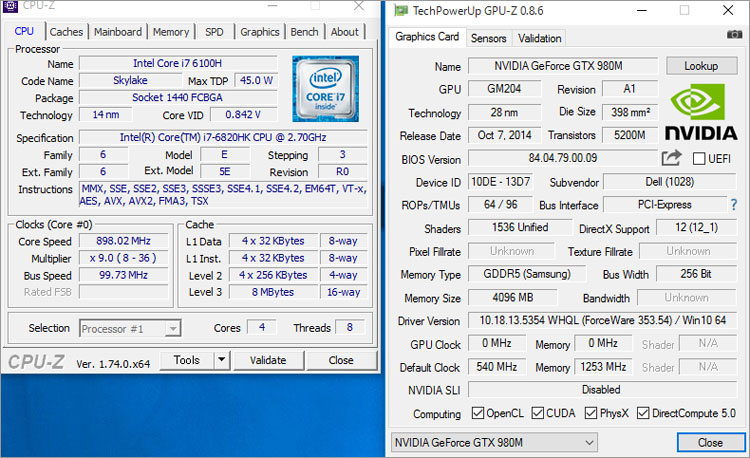This screenshot has width=750, height=458.
Task: Click the GPU Name field showing GTX 980M
Action: click(562, 66)
